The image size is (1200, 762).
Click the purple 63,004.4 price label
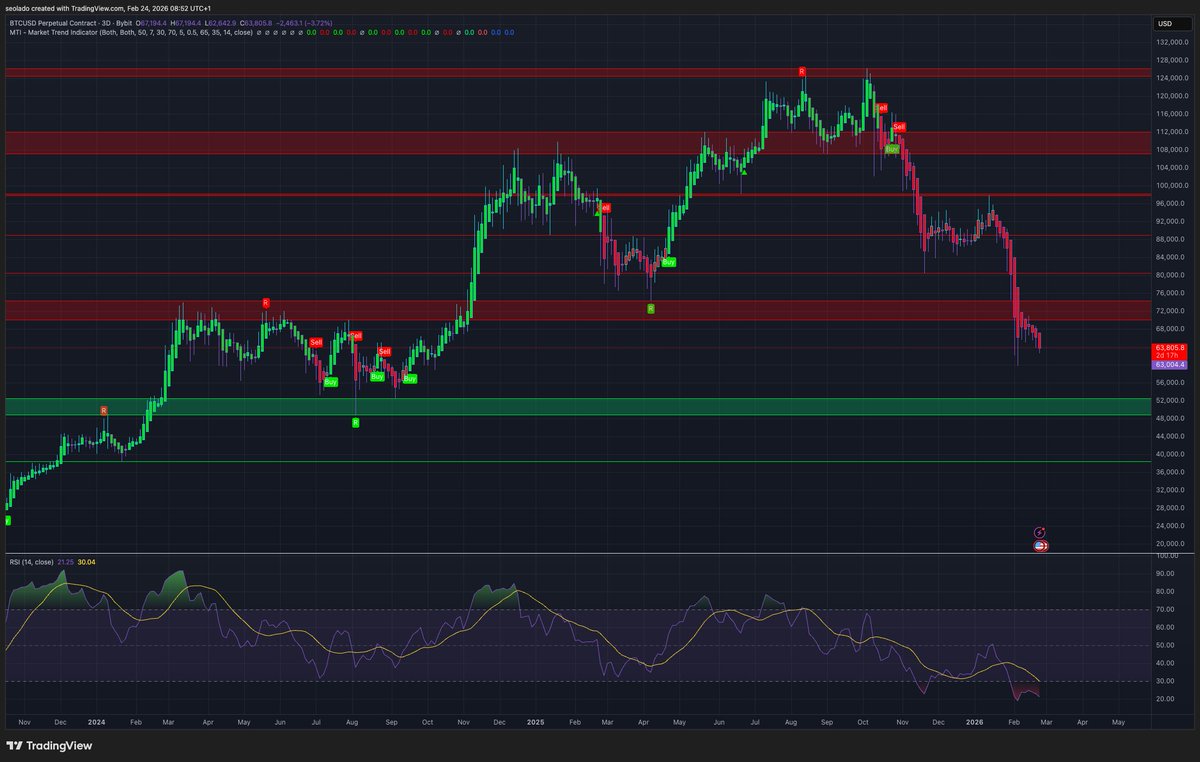[x=1170, y=365]
